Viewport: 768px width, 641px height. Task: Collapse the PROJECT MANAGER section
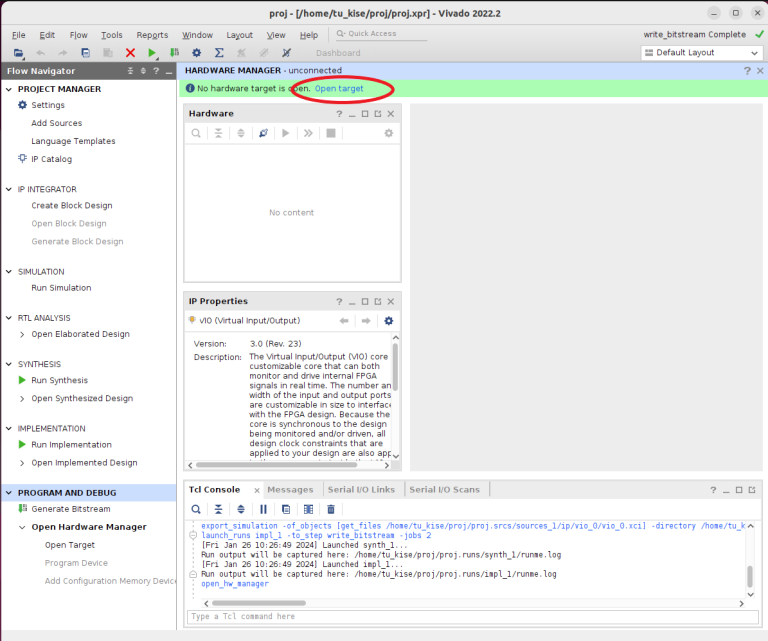[x=9, y=89]
